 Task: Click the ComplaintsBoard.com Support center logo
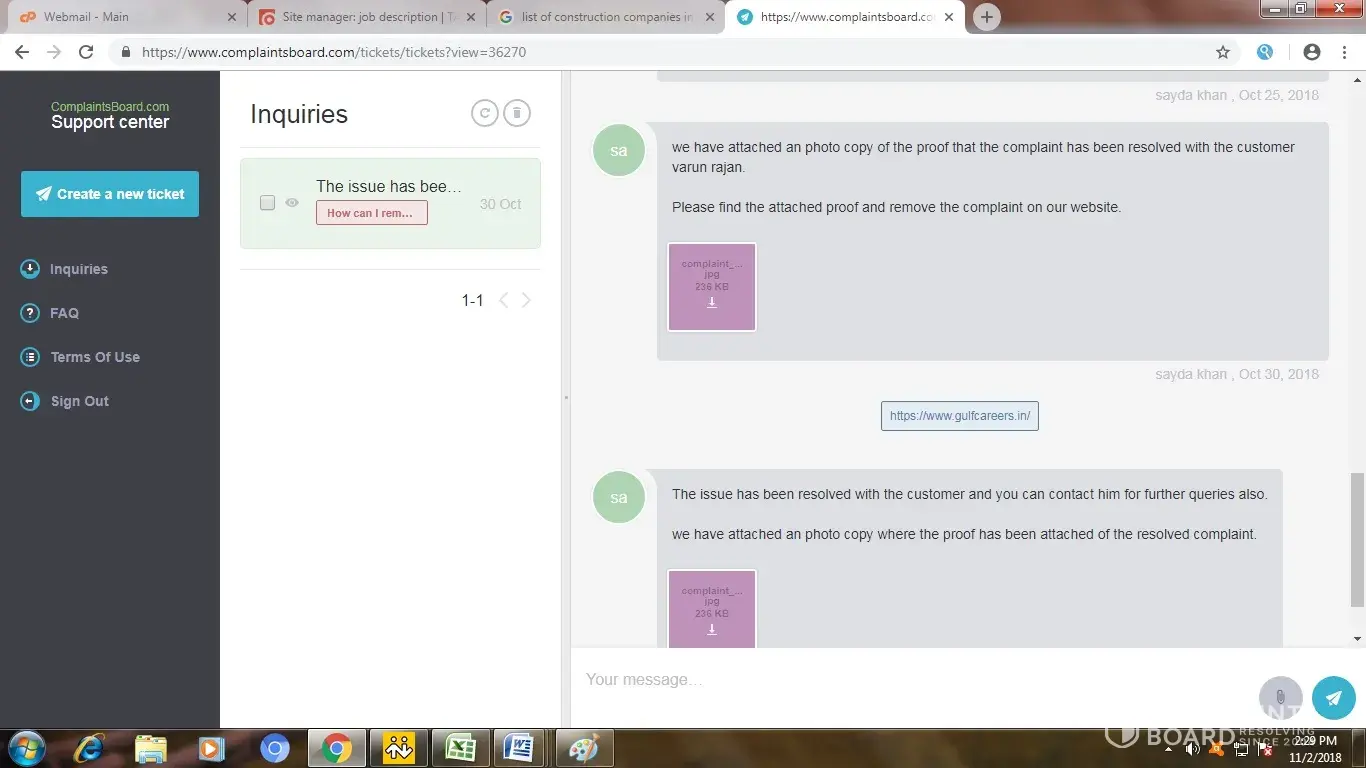[x=110, y=116]
